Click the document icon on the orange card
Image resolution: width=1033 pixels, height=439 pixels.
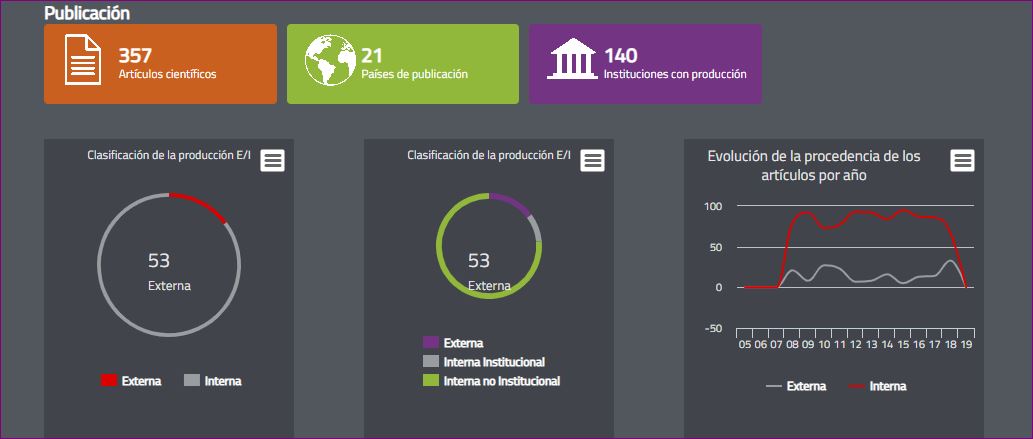tap(83, 60)
